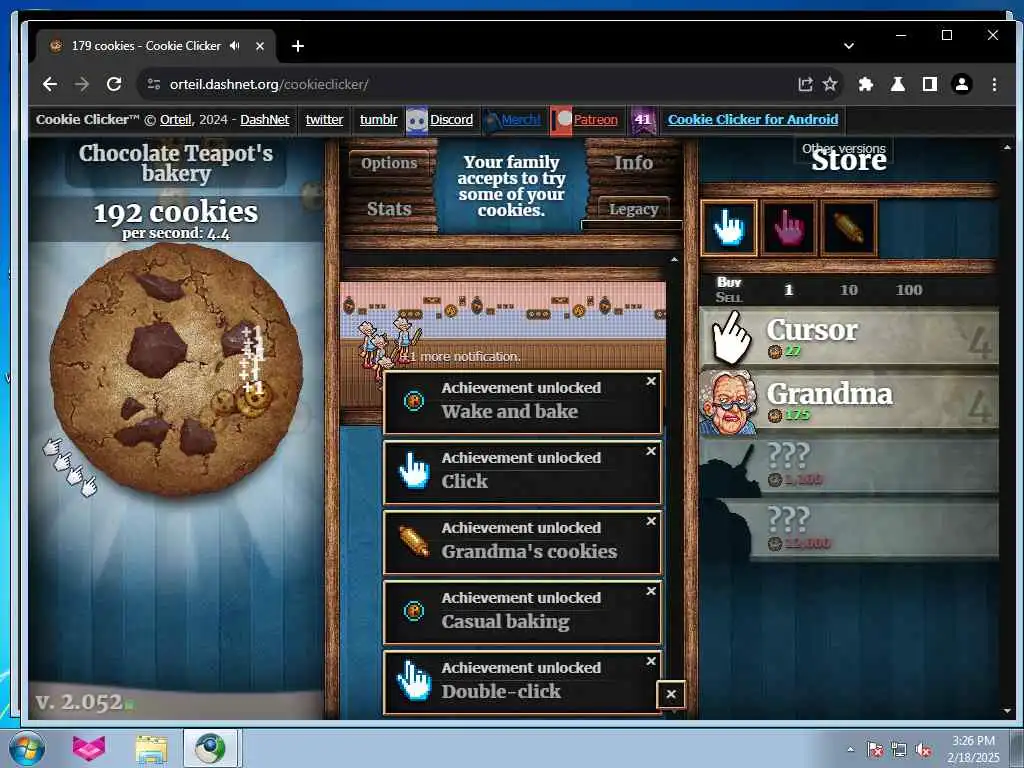This screenshot has height=768, width=1024.
Task: Open the Discord link
Action: pos(451,120)
